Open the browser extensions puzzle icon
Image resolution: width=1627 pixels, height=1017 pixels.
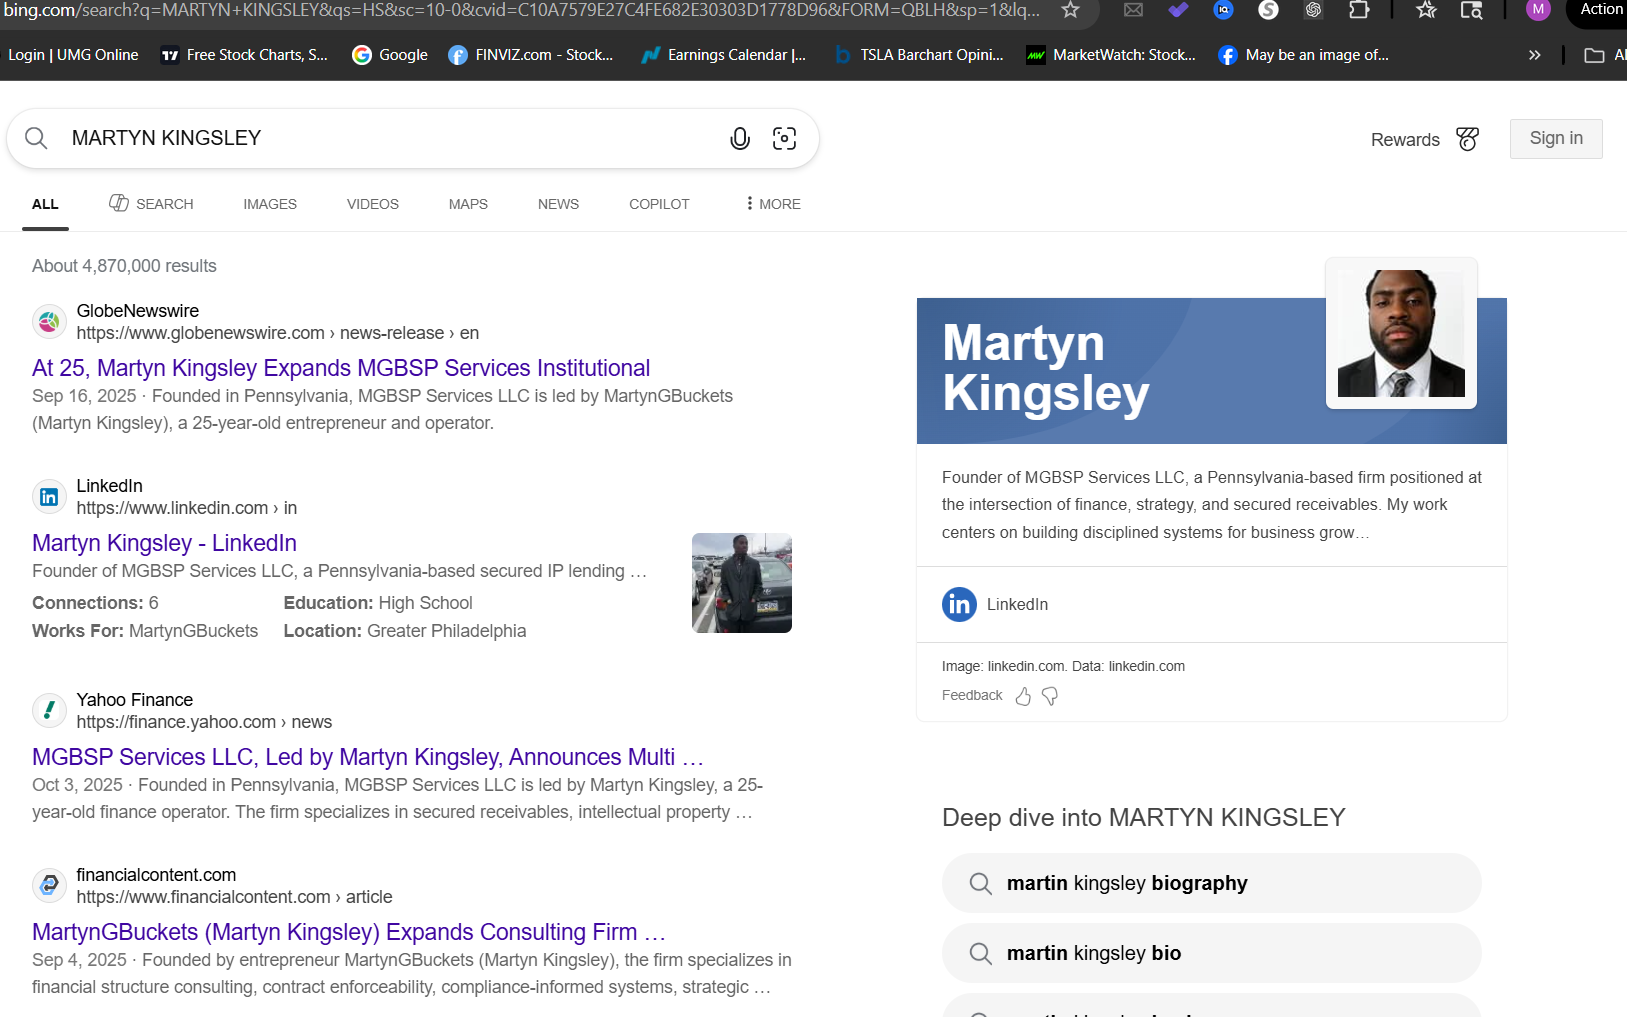[1358, 10]
